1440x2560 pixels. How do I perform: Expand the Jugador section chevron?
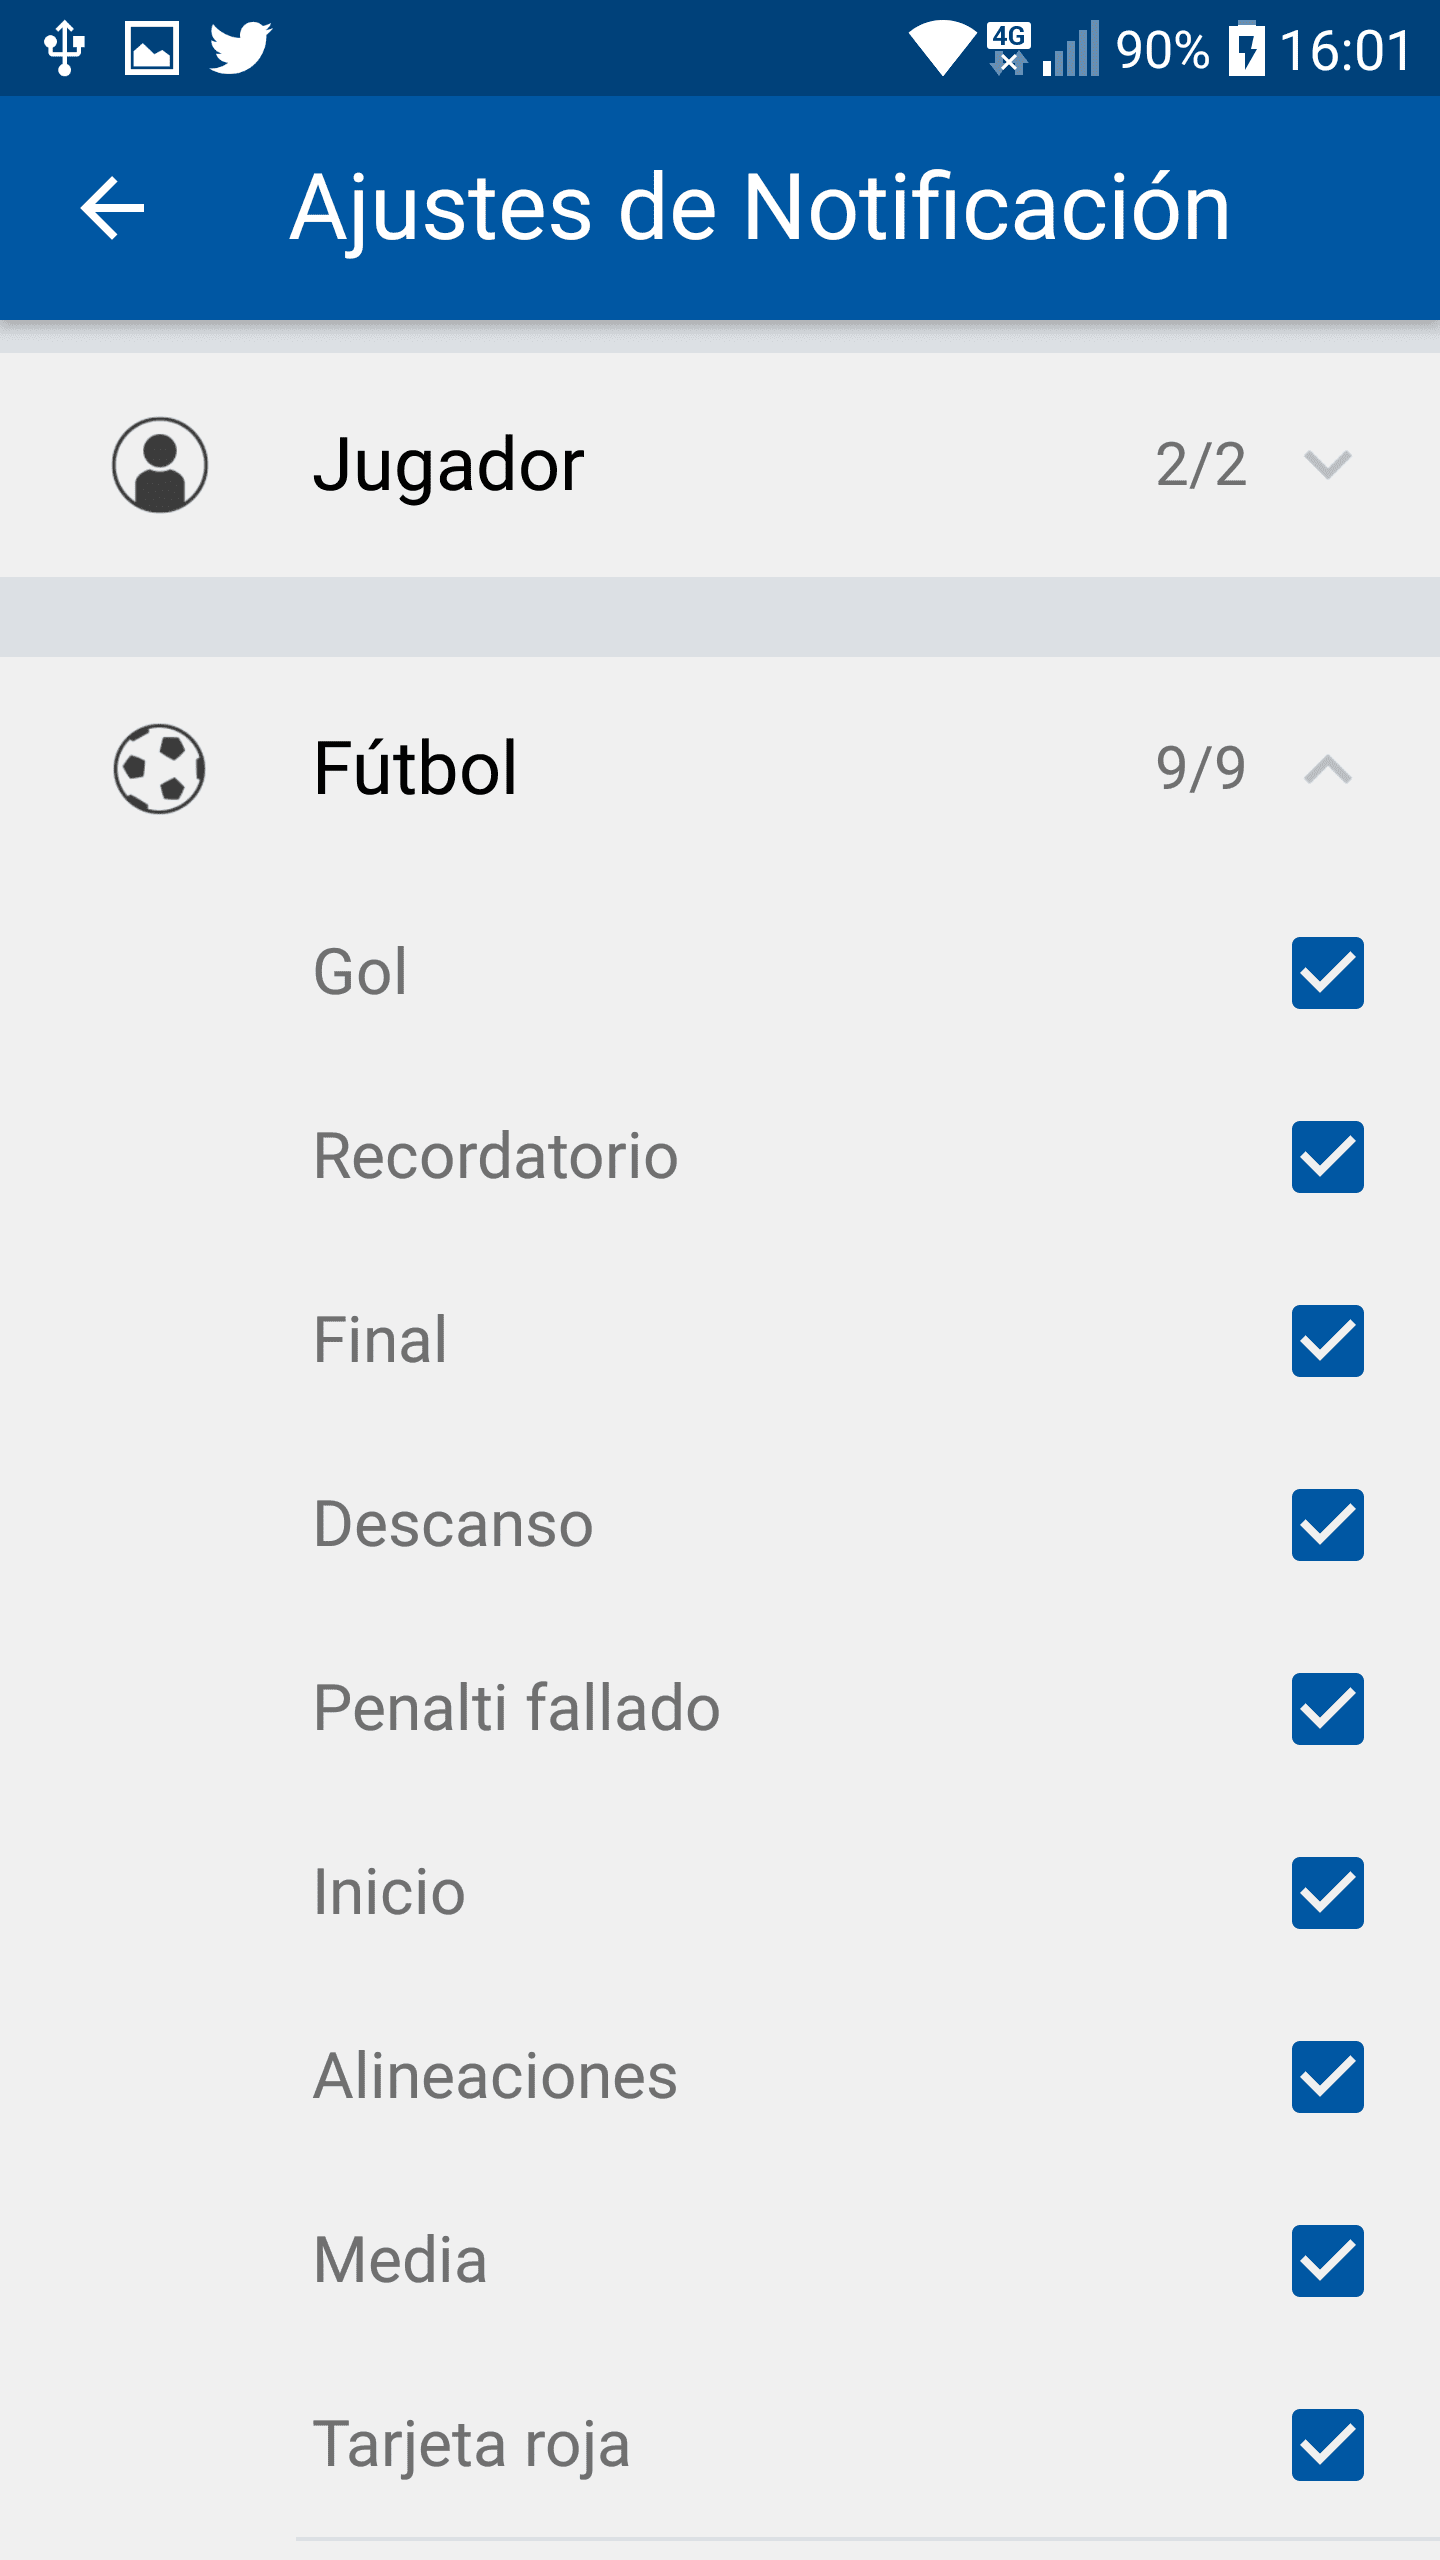point(1327,465)
